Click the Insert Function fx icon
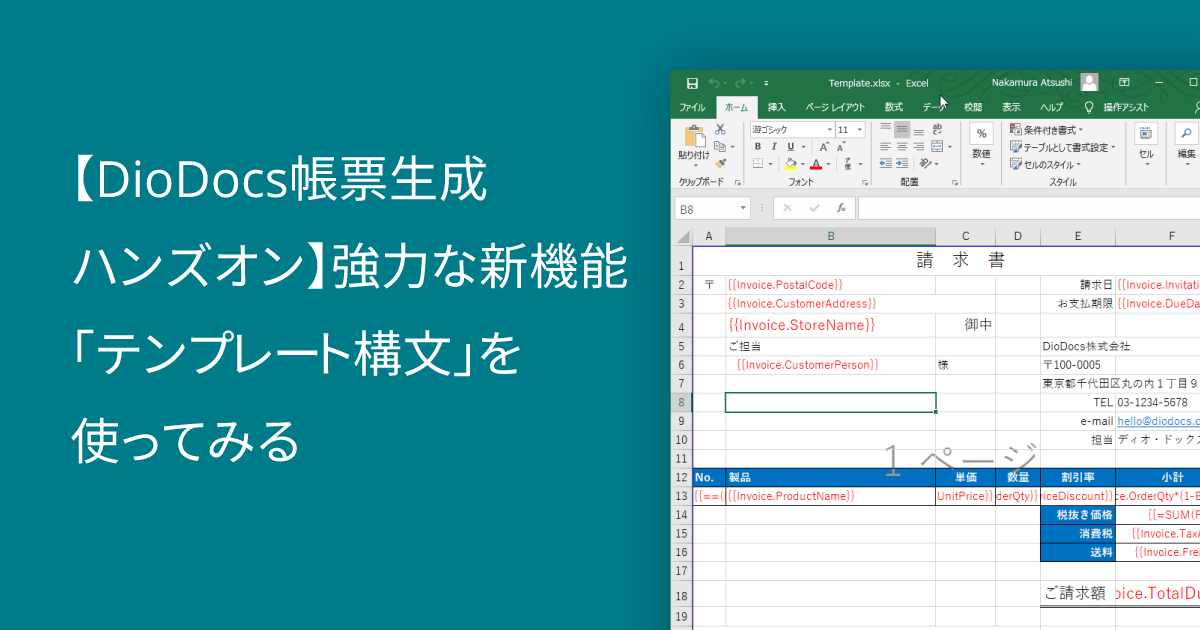This screenshot has width=1200, height=630. click(x=842, y=209)
